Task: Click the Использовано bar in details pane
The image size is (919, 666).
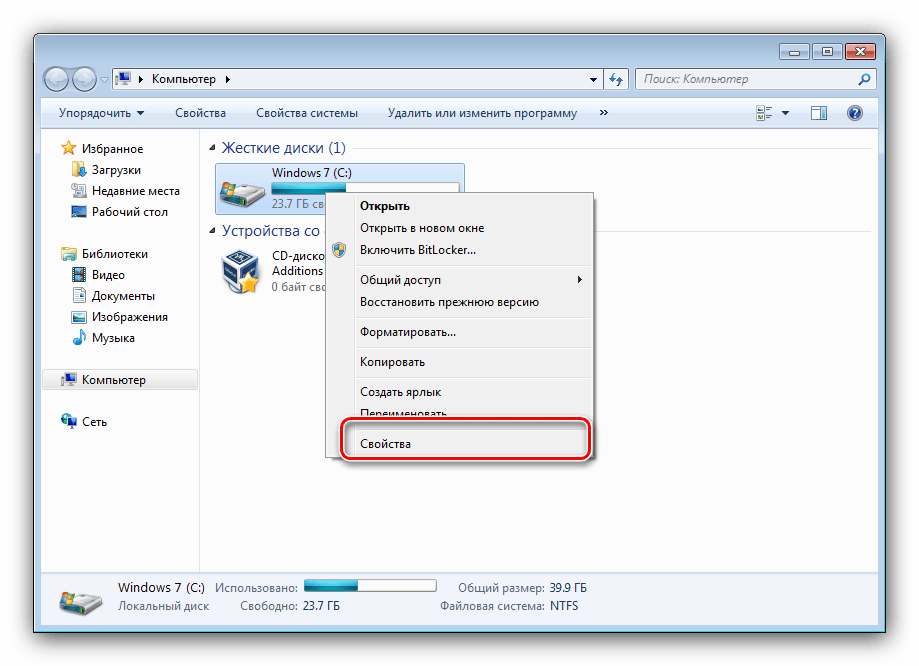Action: (370, 586)
